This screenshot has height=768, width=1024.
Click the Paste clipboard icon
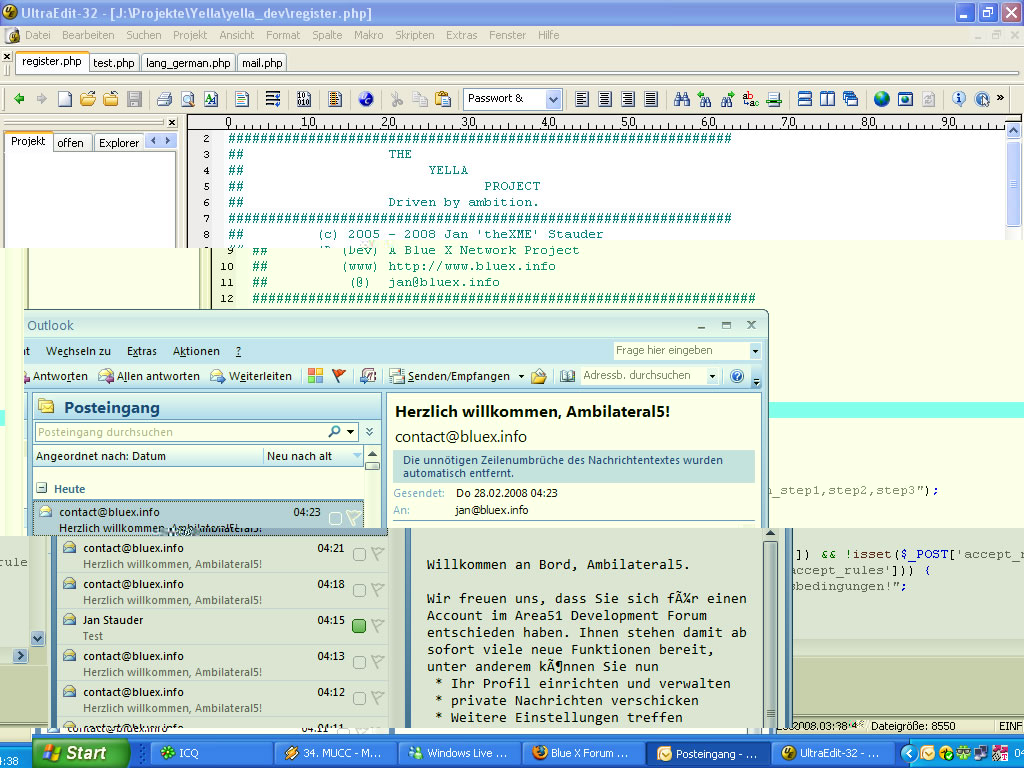coord(440,99)
